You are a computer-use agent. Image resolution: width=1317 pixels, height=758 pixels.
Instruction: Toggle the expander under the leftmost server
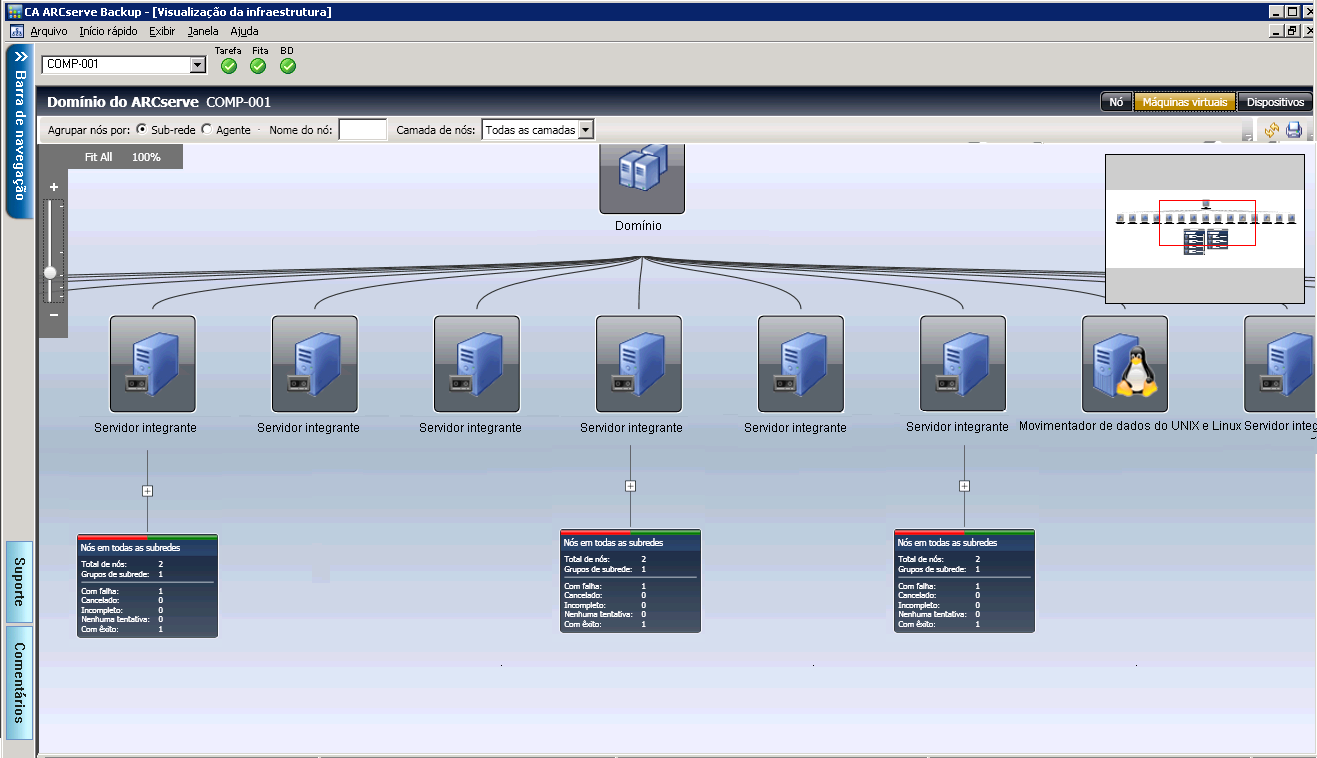pyautogui.click(x=147, y=491)
